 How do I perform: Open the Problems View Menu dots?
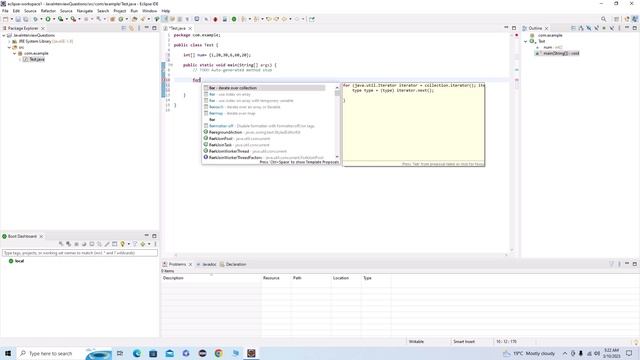(619, 264)
